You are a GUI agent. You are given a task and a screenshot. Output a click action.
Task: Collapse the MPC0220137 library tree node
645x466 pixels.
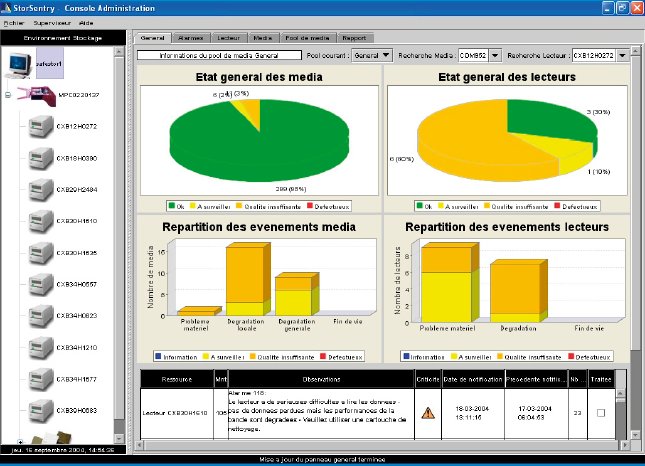coord(8,95)
